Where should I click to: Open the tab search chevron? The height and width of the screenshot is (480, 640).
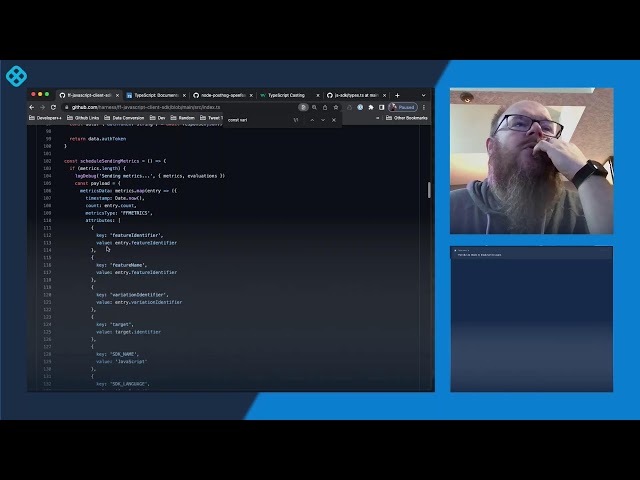click(424, 95)
